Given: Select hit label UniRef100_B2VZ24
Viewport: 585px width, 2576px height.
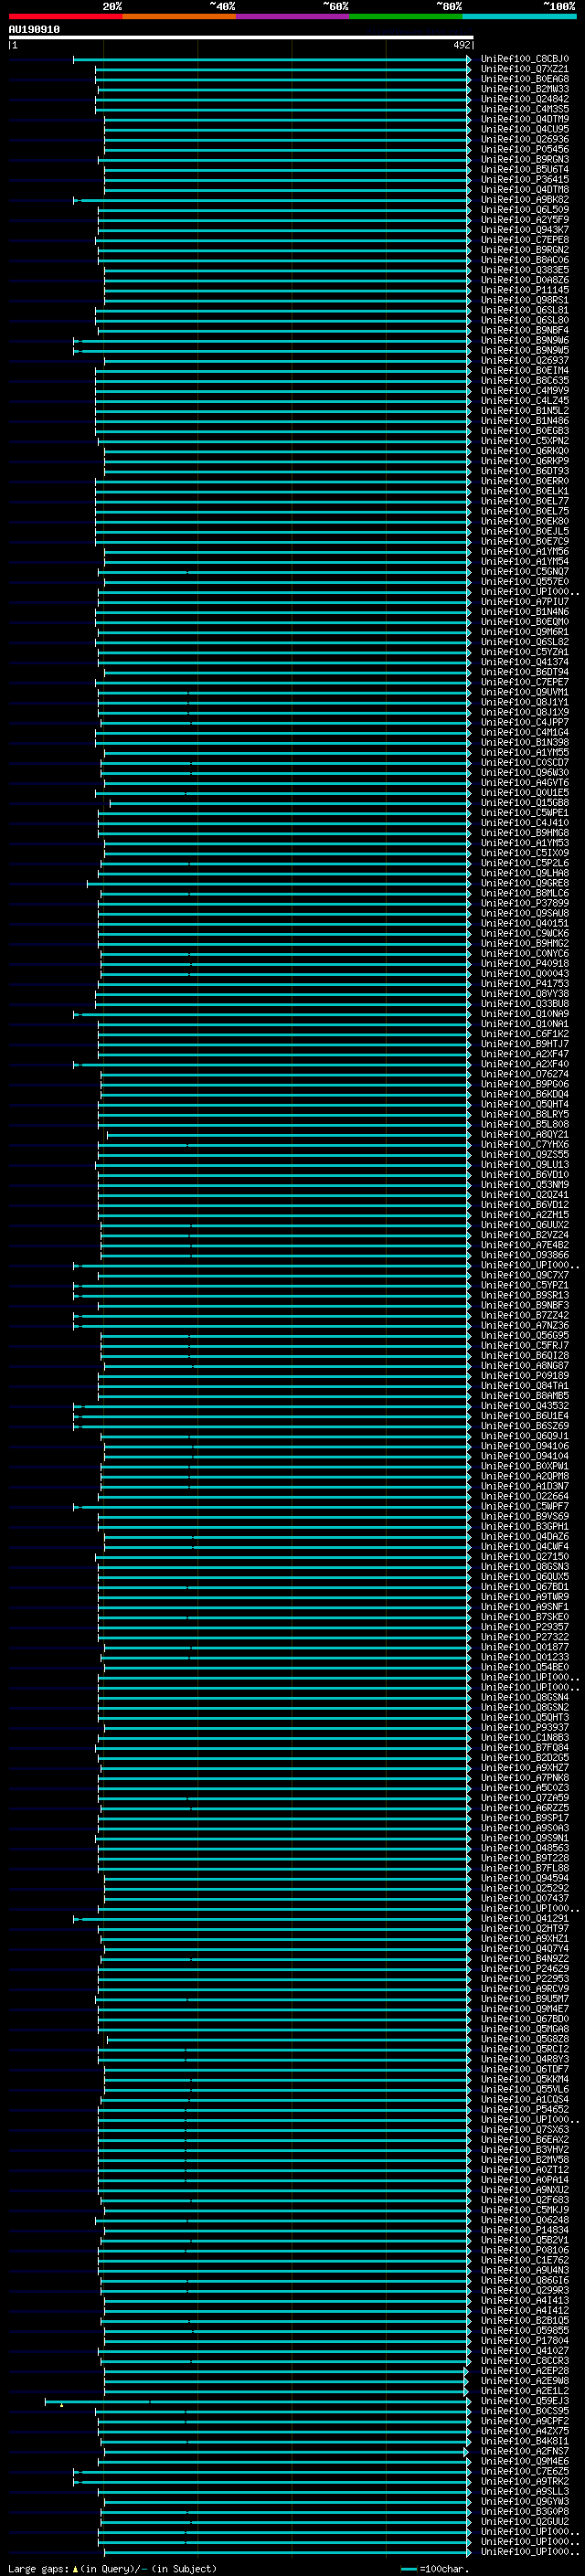Looking at the screenshot, I should click(x=524, y=1235).
